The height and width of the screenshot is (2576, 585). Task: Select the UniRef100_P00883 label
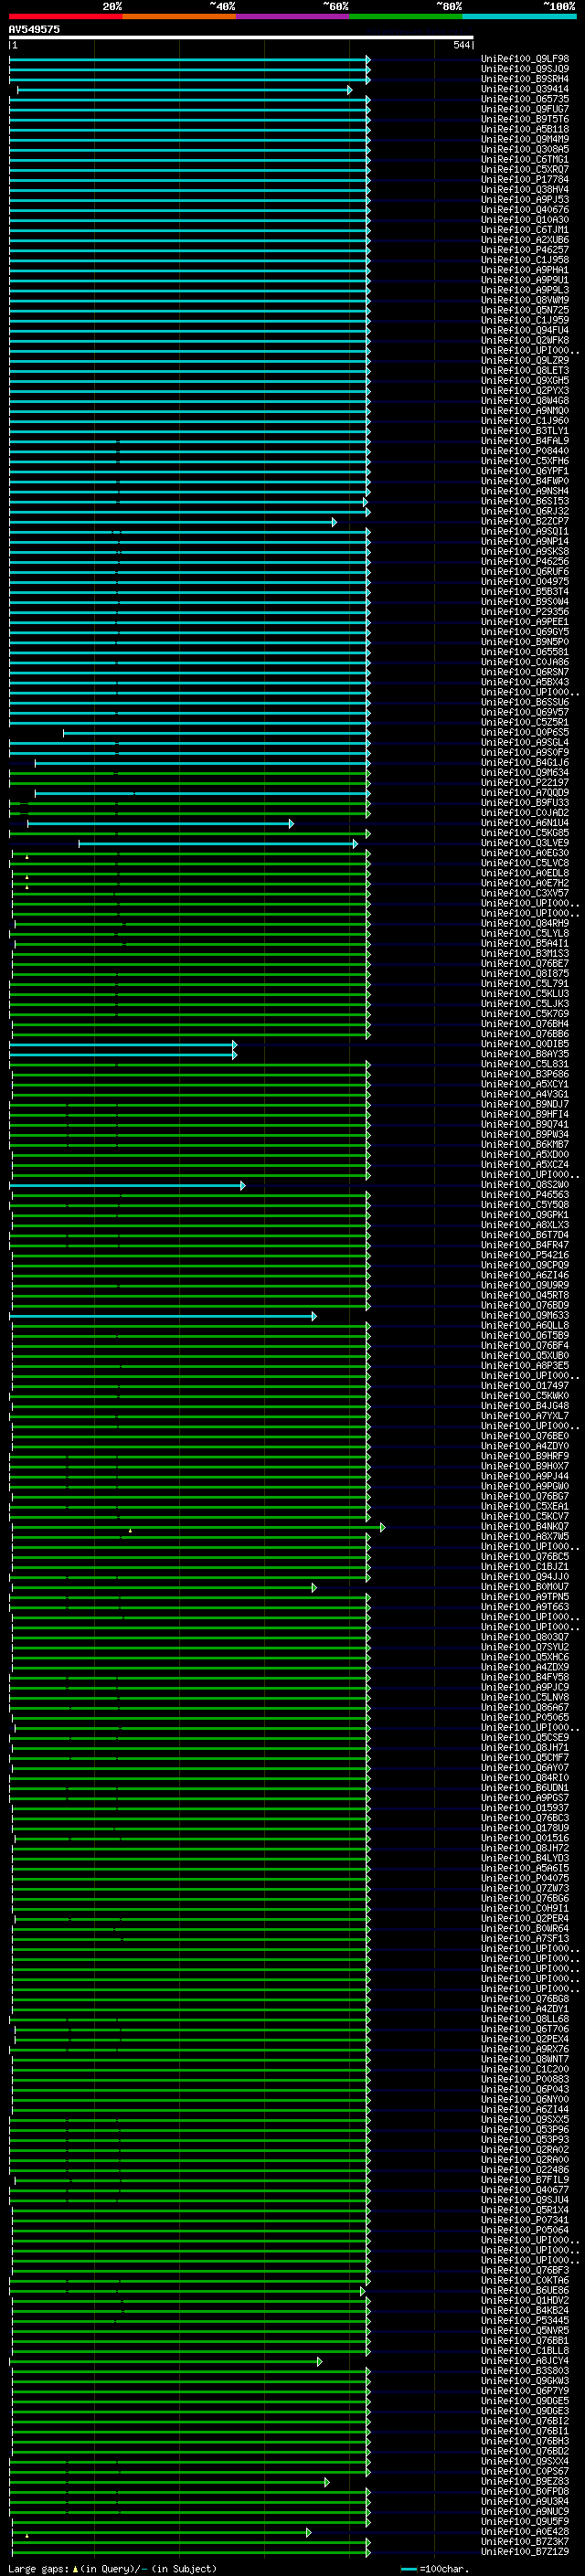point(524,2080)
